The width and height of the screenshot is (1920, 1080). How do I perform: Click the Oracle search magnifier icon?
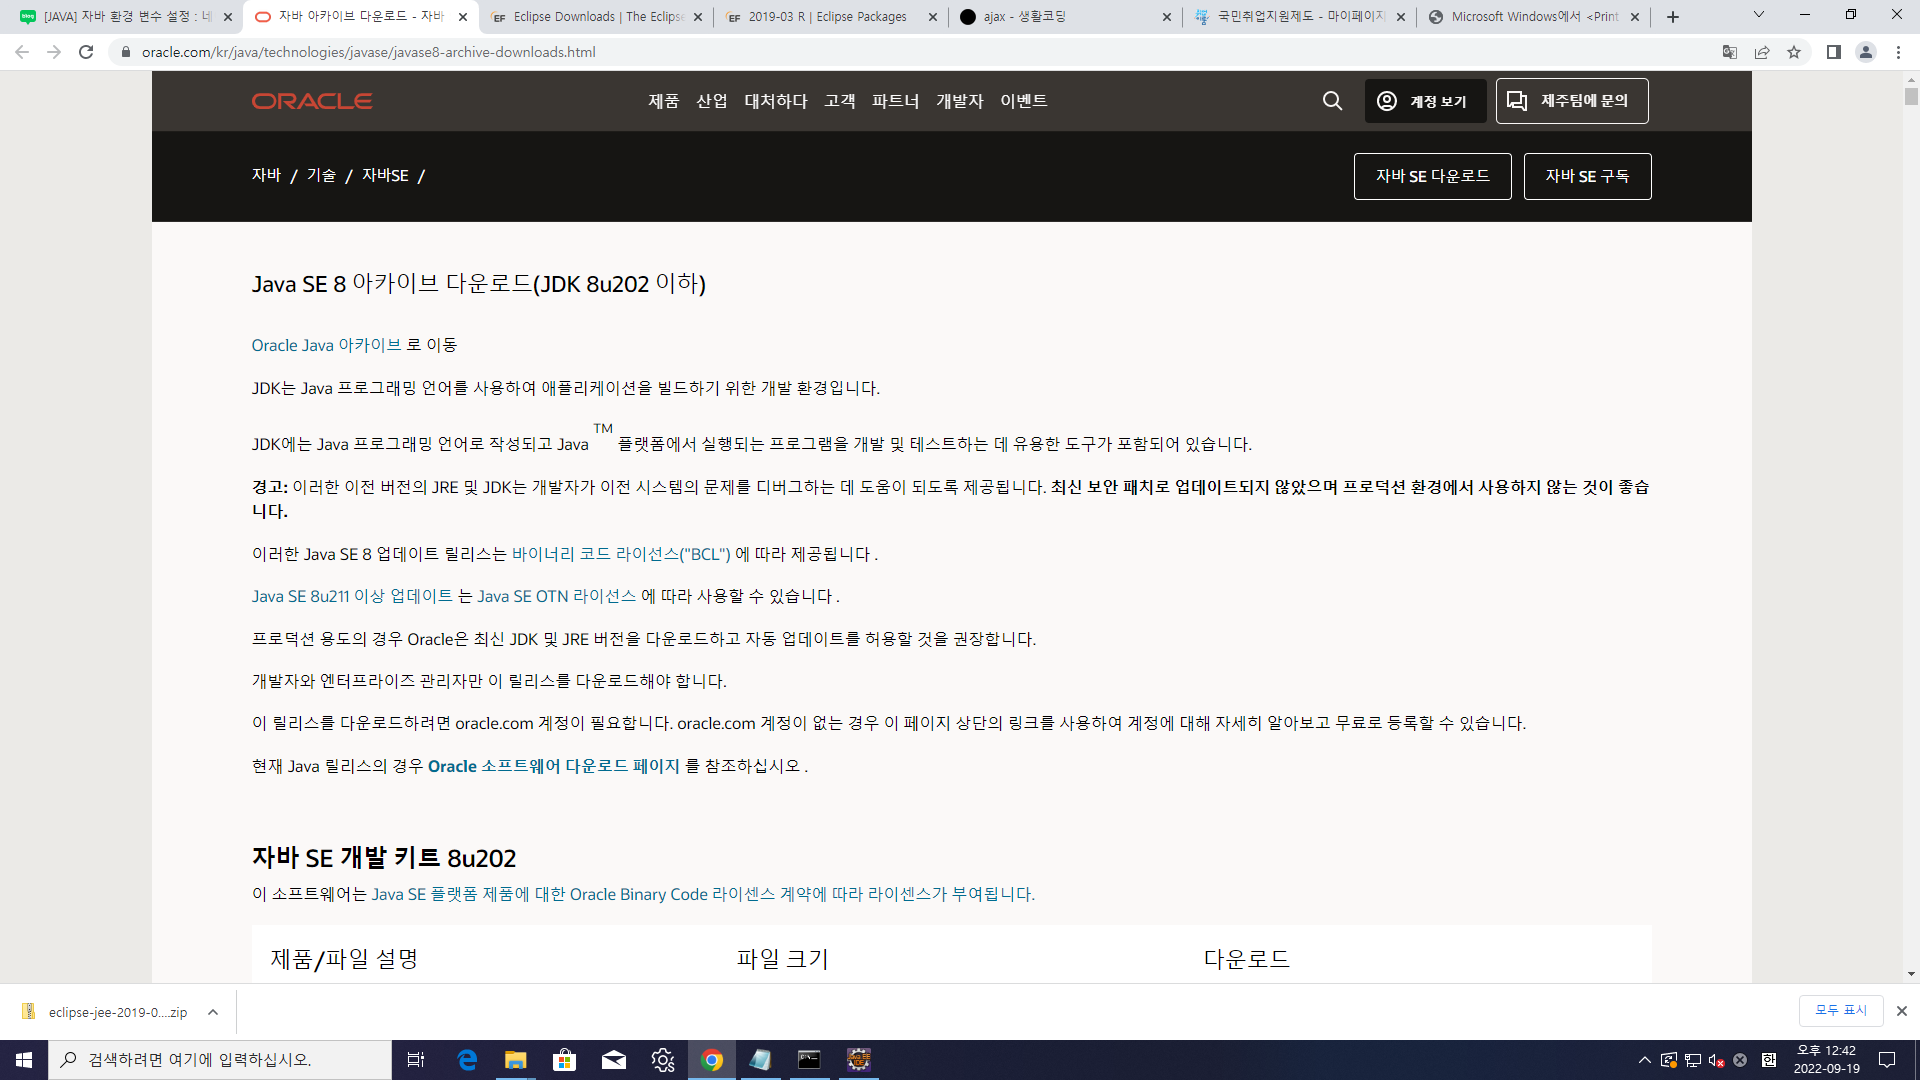[1332, 101]
